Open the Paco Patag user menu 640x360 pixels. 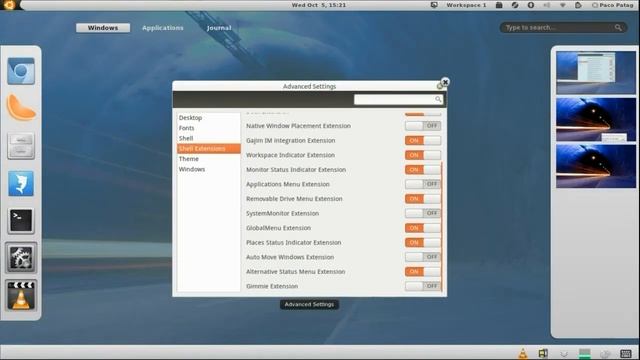pos(613,5)
